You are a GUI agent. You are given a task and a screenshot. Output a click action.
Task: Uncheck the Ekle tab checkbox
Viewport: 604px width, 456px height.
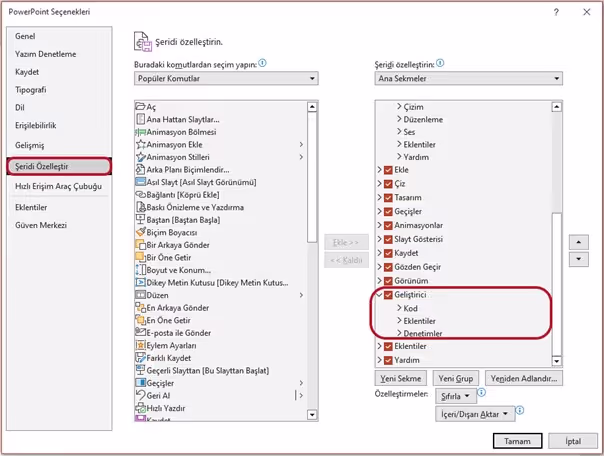coord(388,170)
